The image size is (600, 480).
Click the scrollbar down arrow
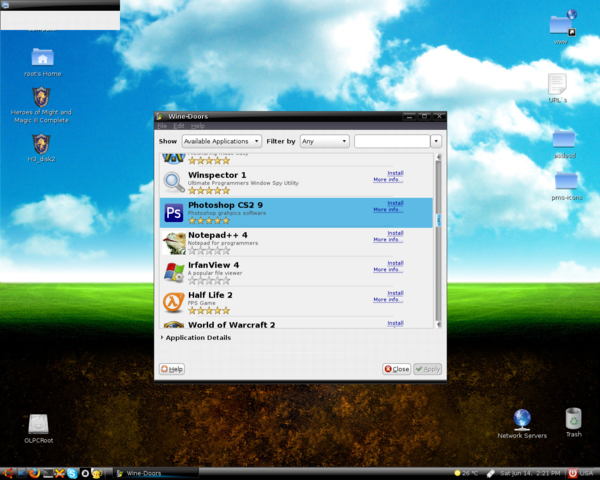pos(439,325)
